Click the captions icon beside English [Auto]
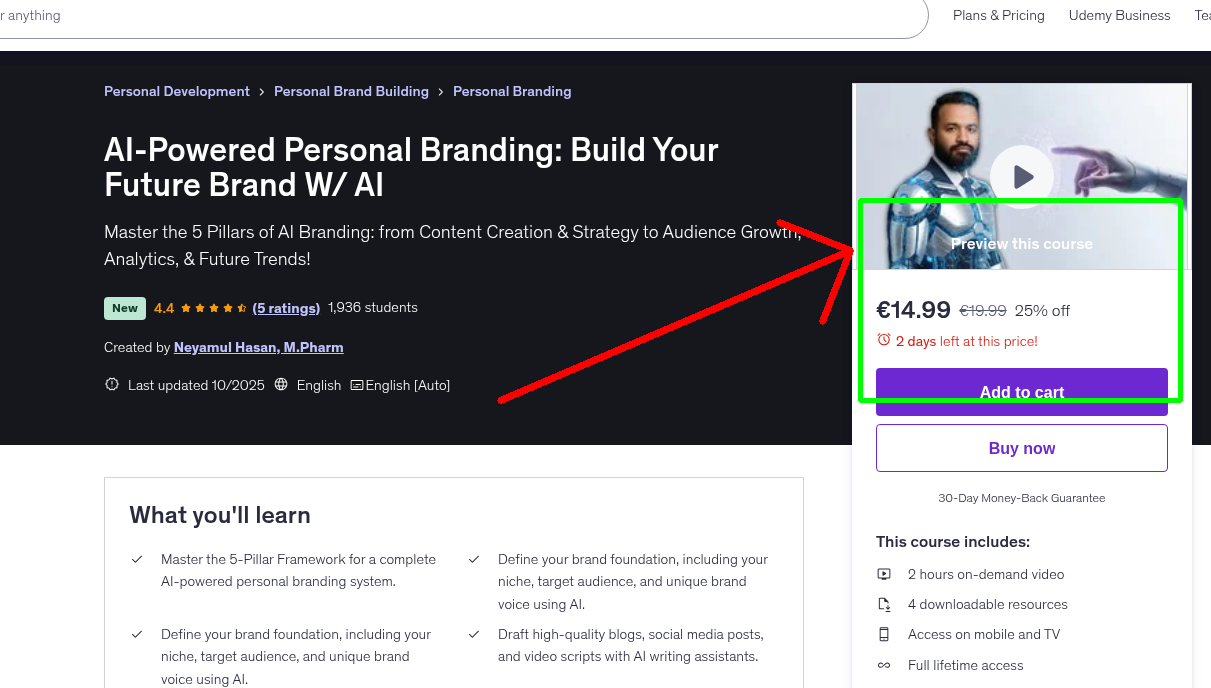1211x688 pixels. point(356,385)
